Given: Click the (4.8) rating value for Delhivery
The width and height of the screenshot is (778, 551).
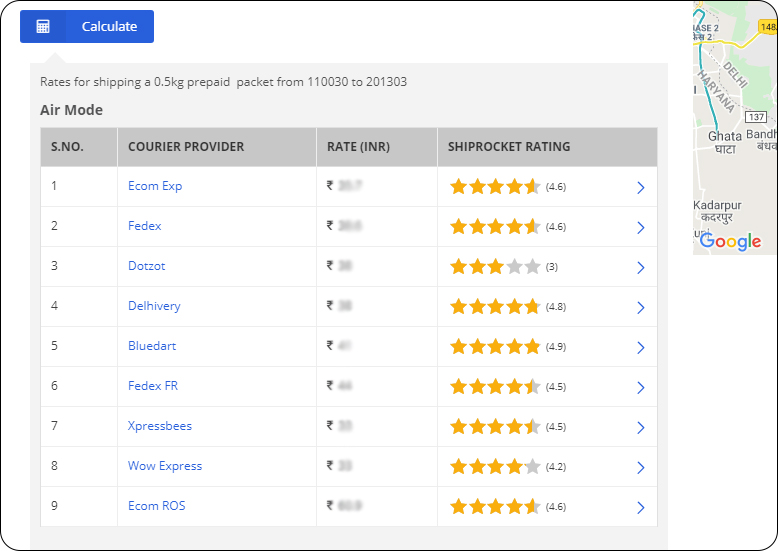Looking at the screenshot, I should point(556,307).
